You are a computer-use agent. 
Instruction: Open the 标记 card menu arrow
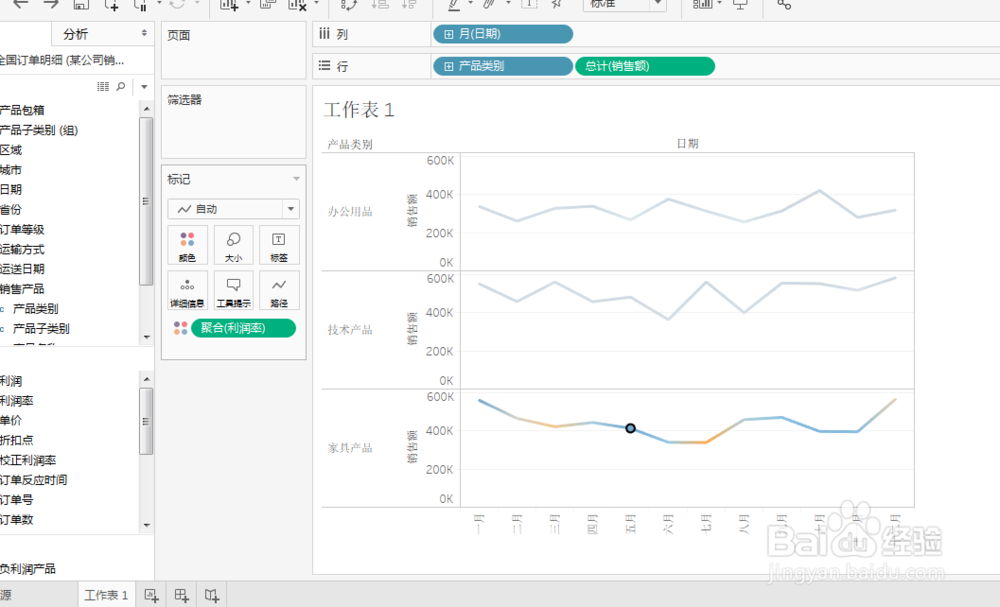pos(296,179)
